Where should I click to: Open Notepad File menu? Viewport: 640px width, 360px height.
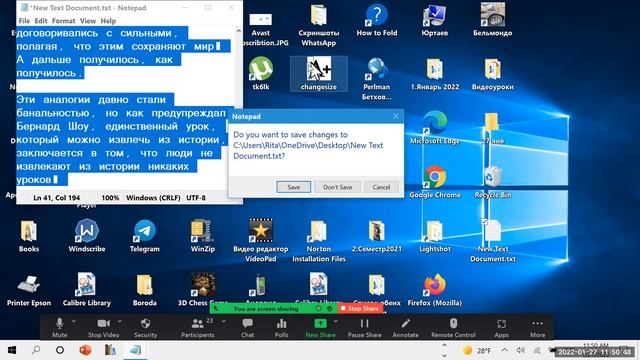pyautogui.click(x=24, y=21)
